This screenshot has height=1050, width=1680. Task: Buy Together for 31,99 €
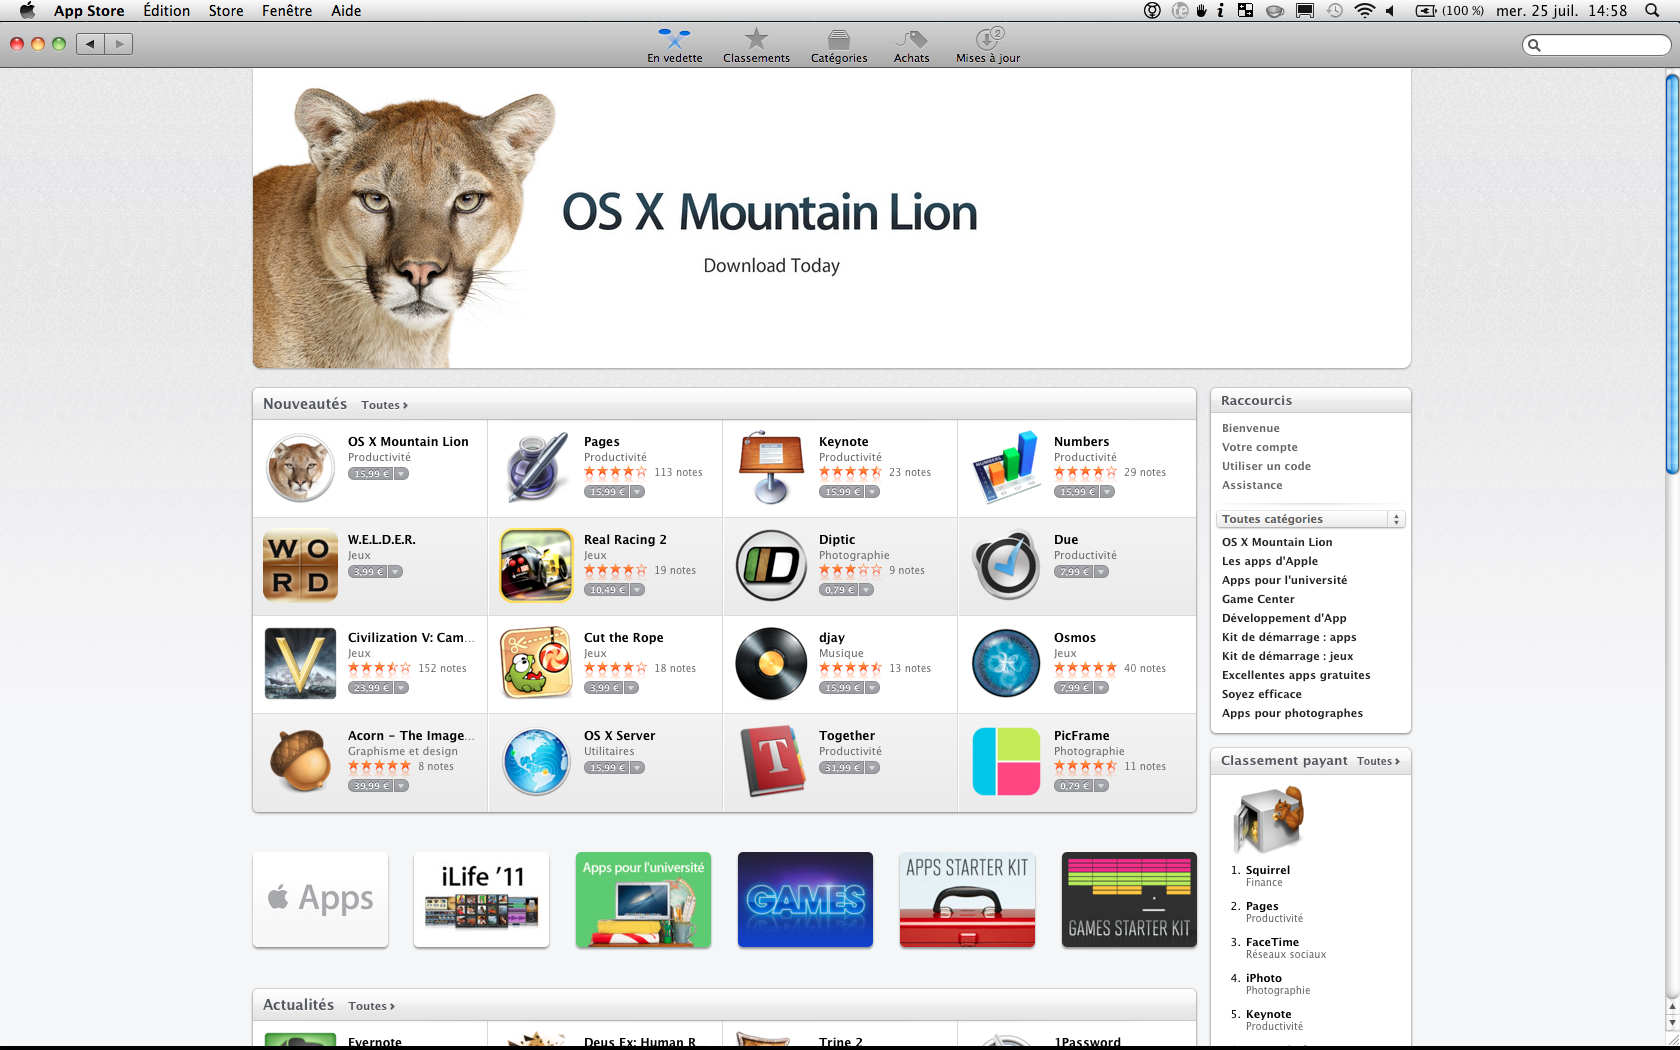pos(841,768)
